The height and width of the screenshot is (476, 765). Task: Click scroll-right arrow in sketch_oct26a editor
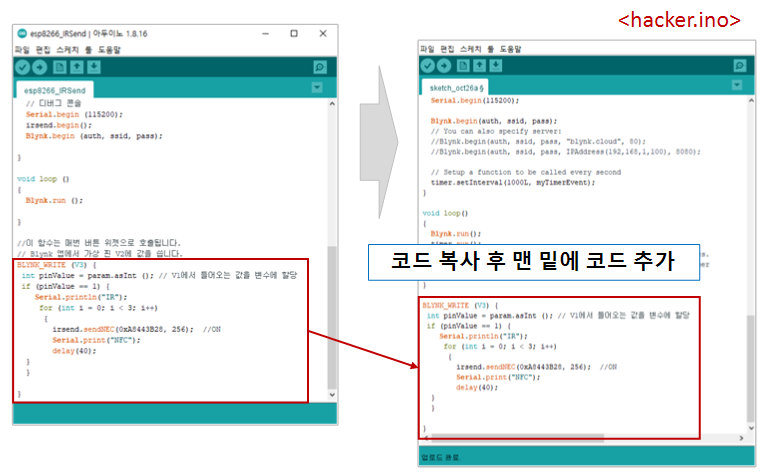click(742, 438)
